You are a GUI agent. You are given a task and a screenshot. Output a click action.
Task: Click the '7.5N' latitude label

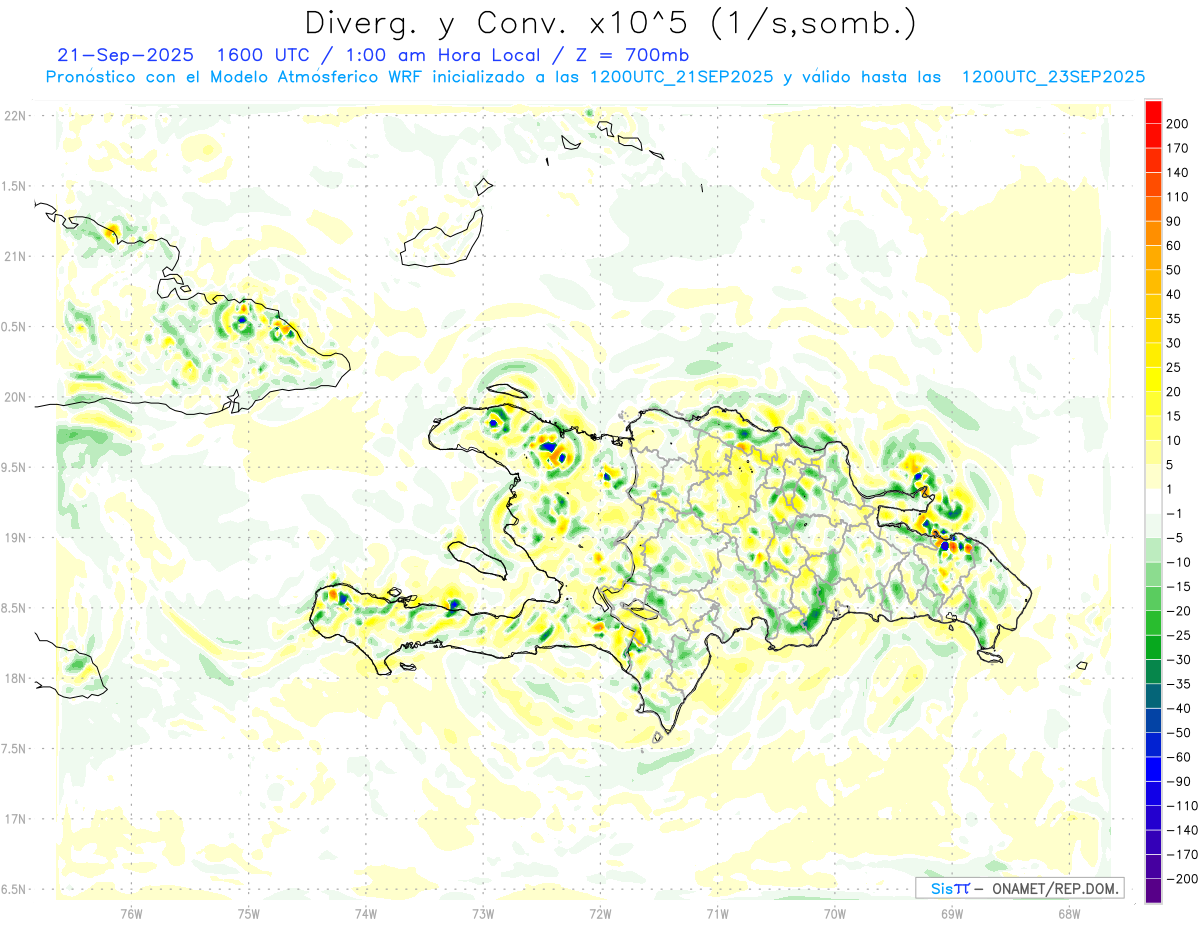[14, 749]
